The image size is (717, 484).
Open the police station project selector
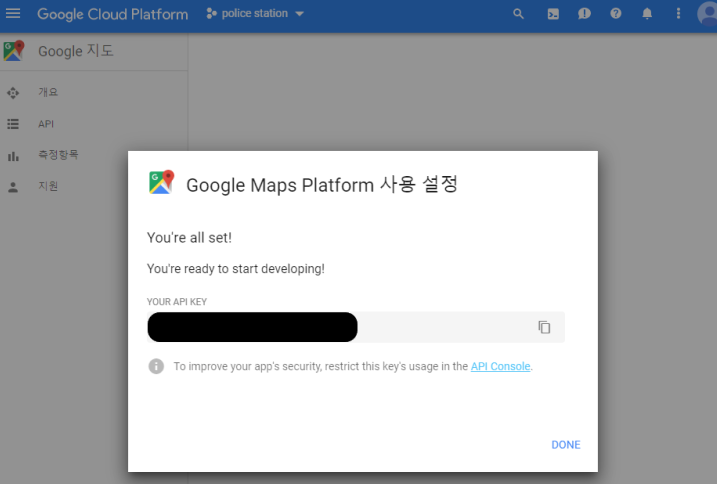click(x=255, y=13)
